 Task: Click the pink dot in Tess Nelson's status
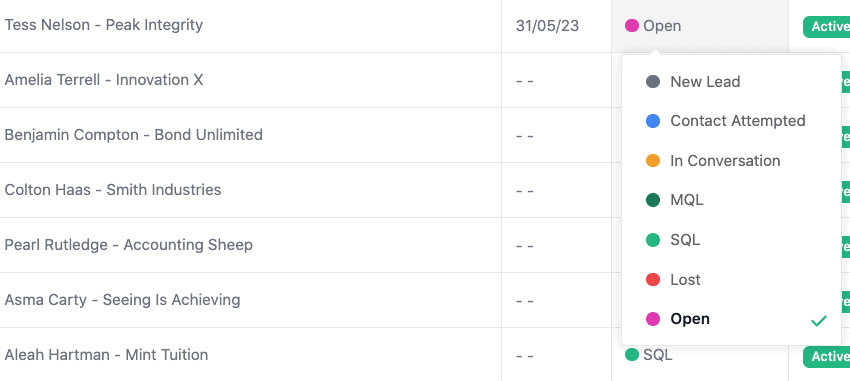click(x=632, y=25)
